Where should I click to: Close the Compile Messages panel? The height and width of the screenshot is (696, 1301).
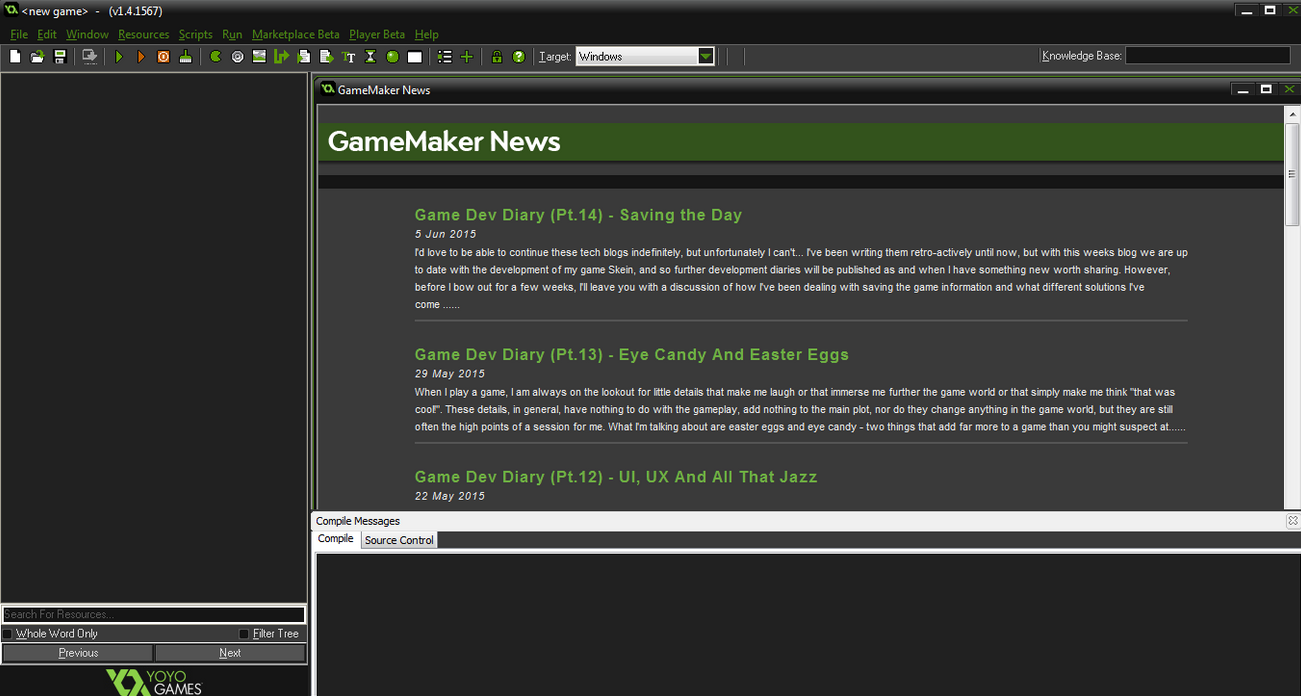point(1292,521)
